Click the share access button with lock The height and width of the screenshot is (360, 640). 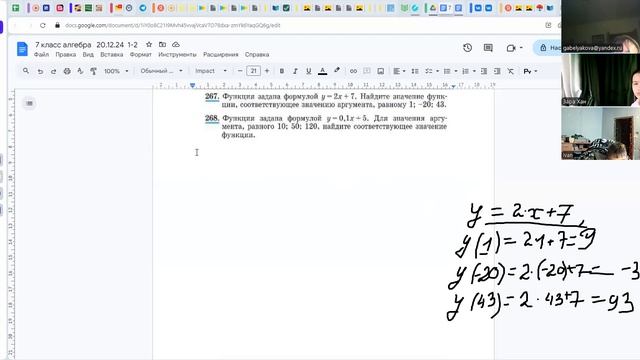(547, 48)
